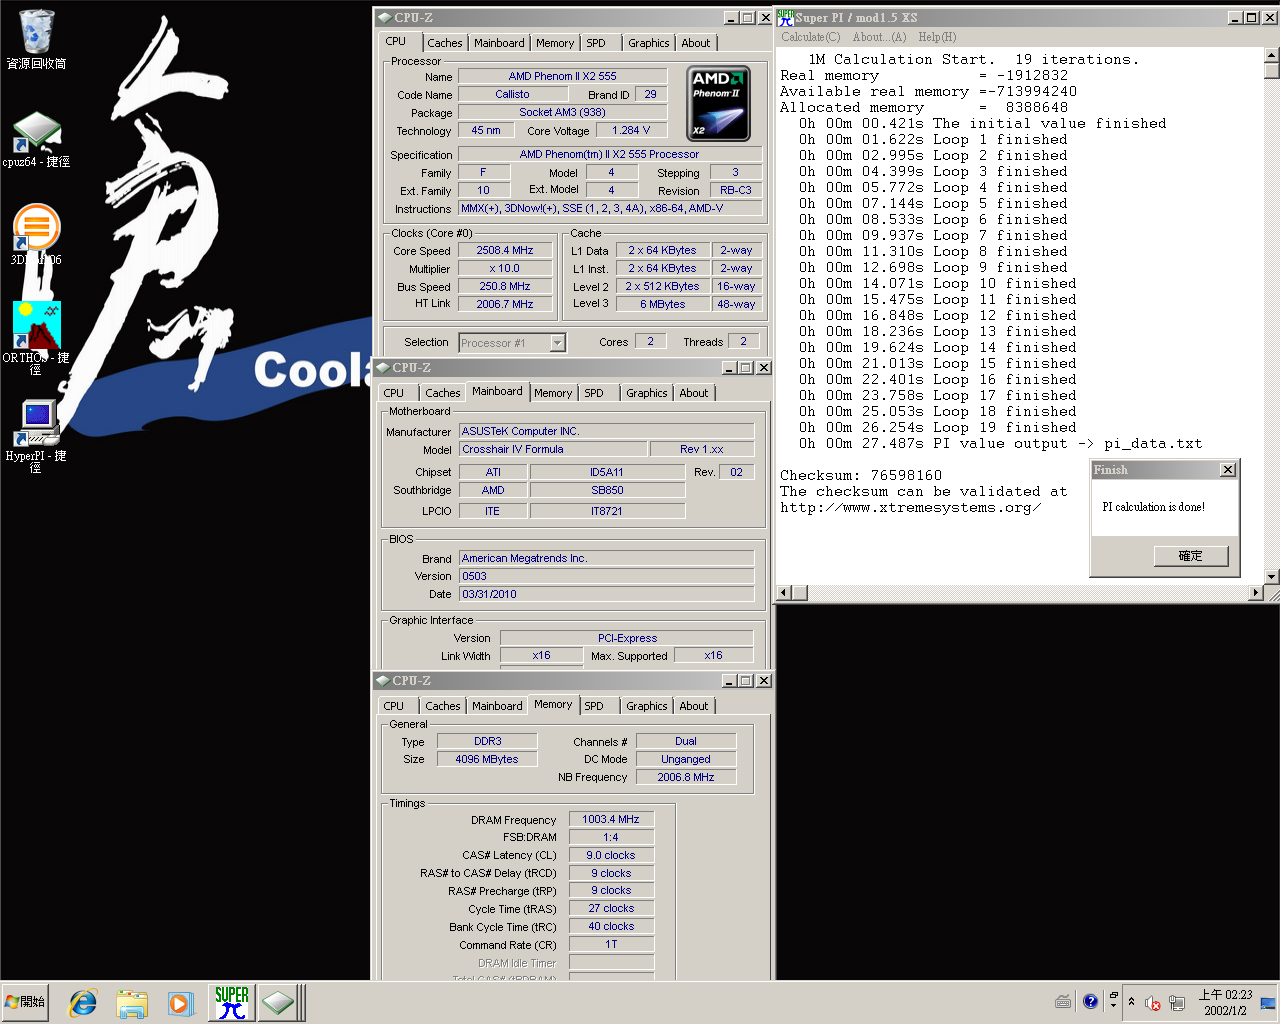Click the Memory CPU-Z window title icon
1280x1024 pixels.
(382, 681)
